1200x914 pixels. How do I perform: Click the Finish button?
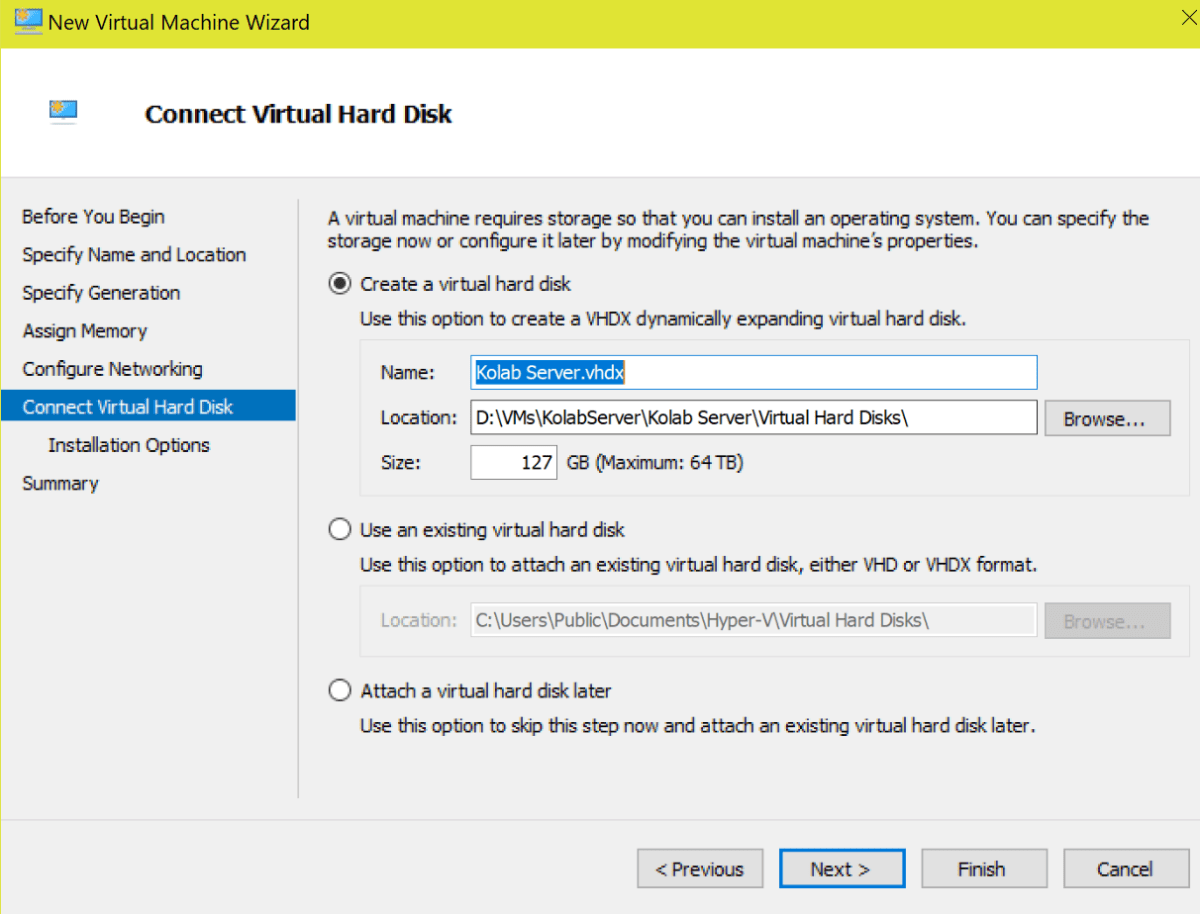[x=983, y=868]
